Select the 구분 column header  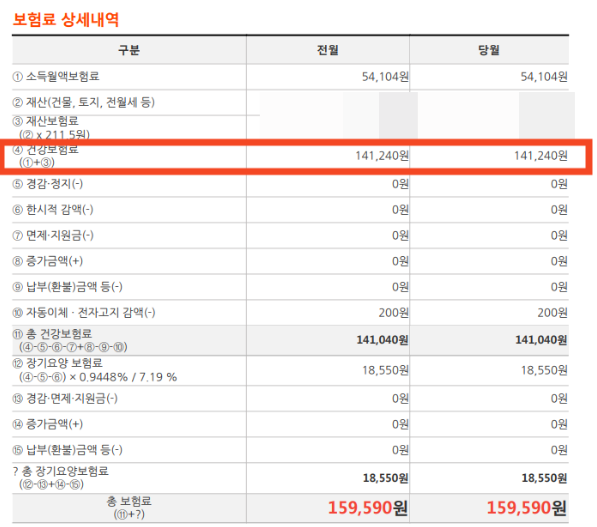tap(129, 50)
